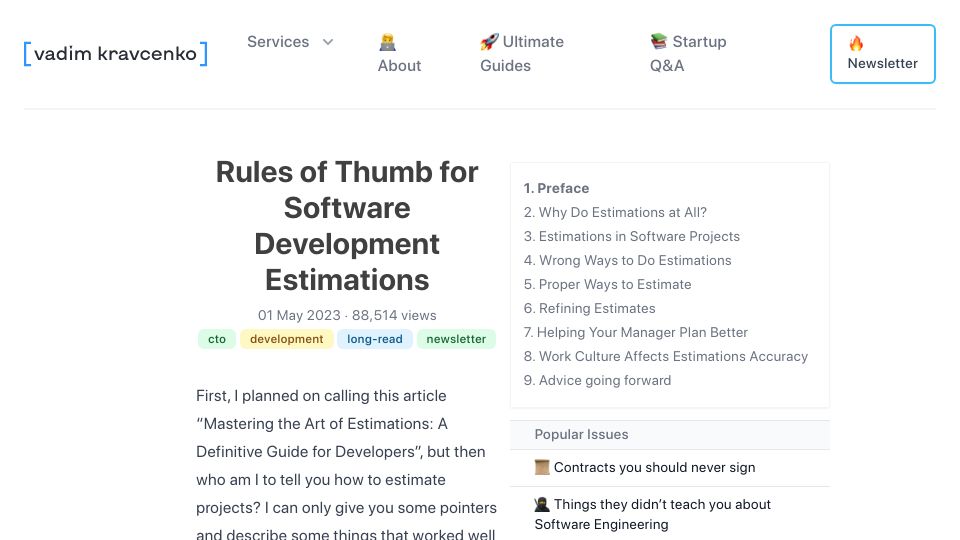960x540 pixels.
Task: Click the scroll icon by Contracts issue
Action: (542, 467)
